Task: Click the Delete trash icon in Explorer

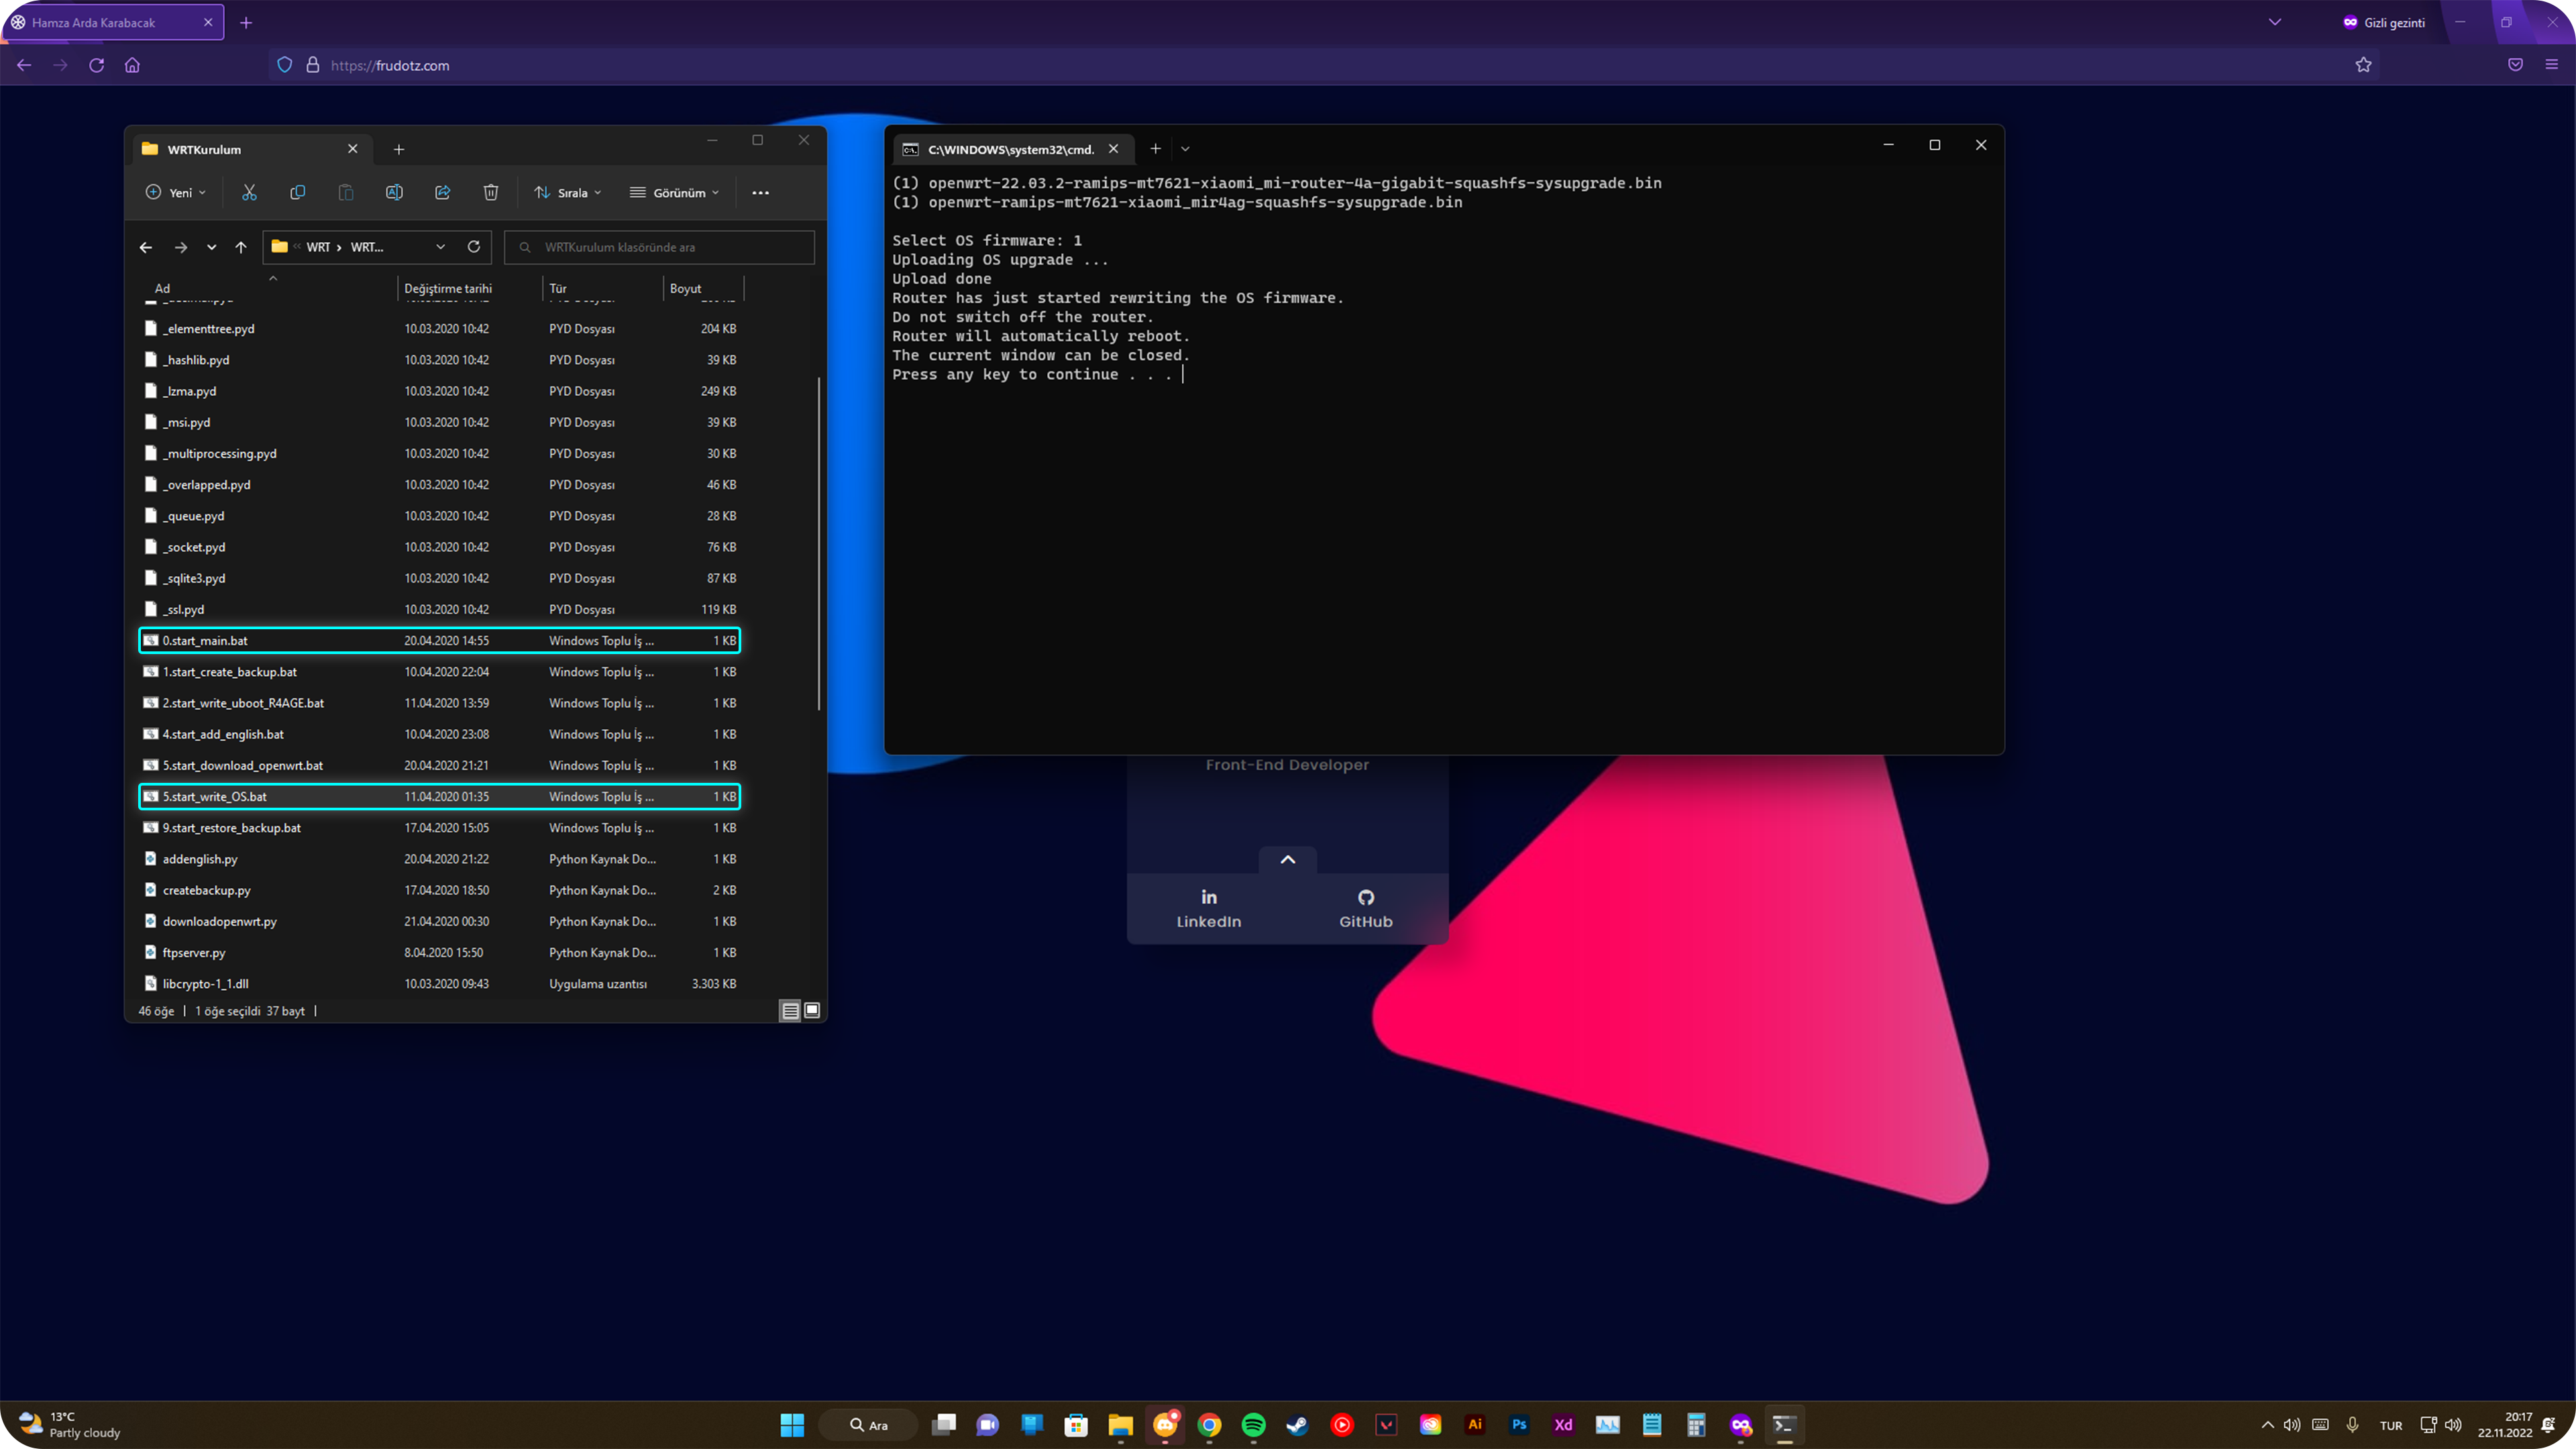Action: click(x=491, y=192)
